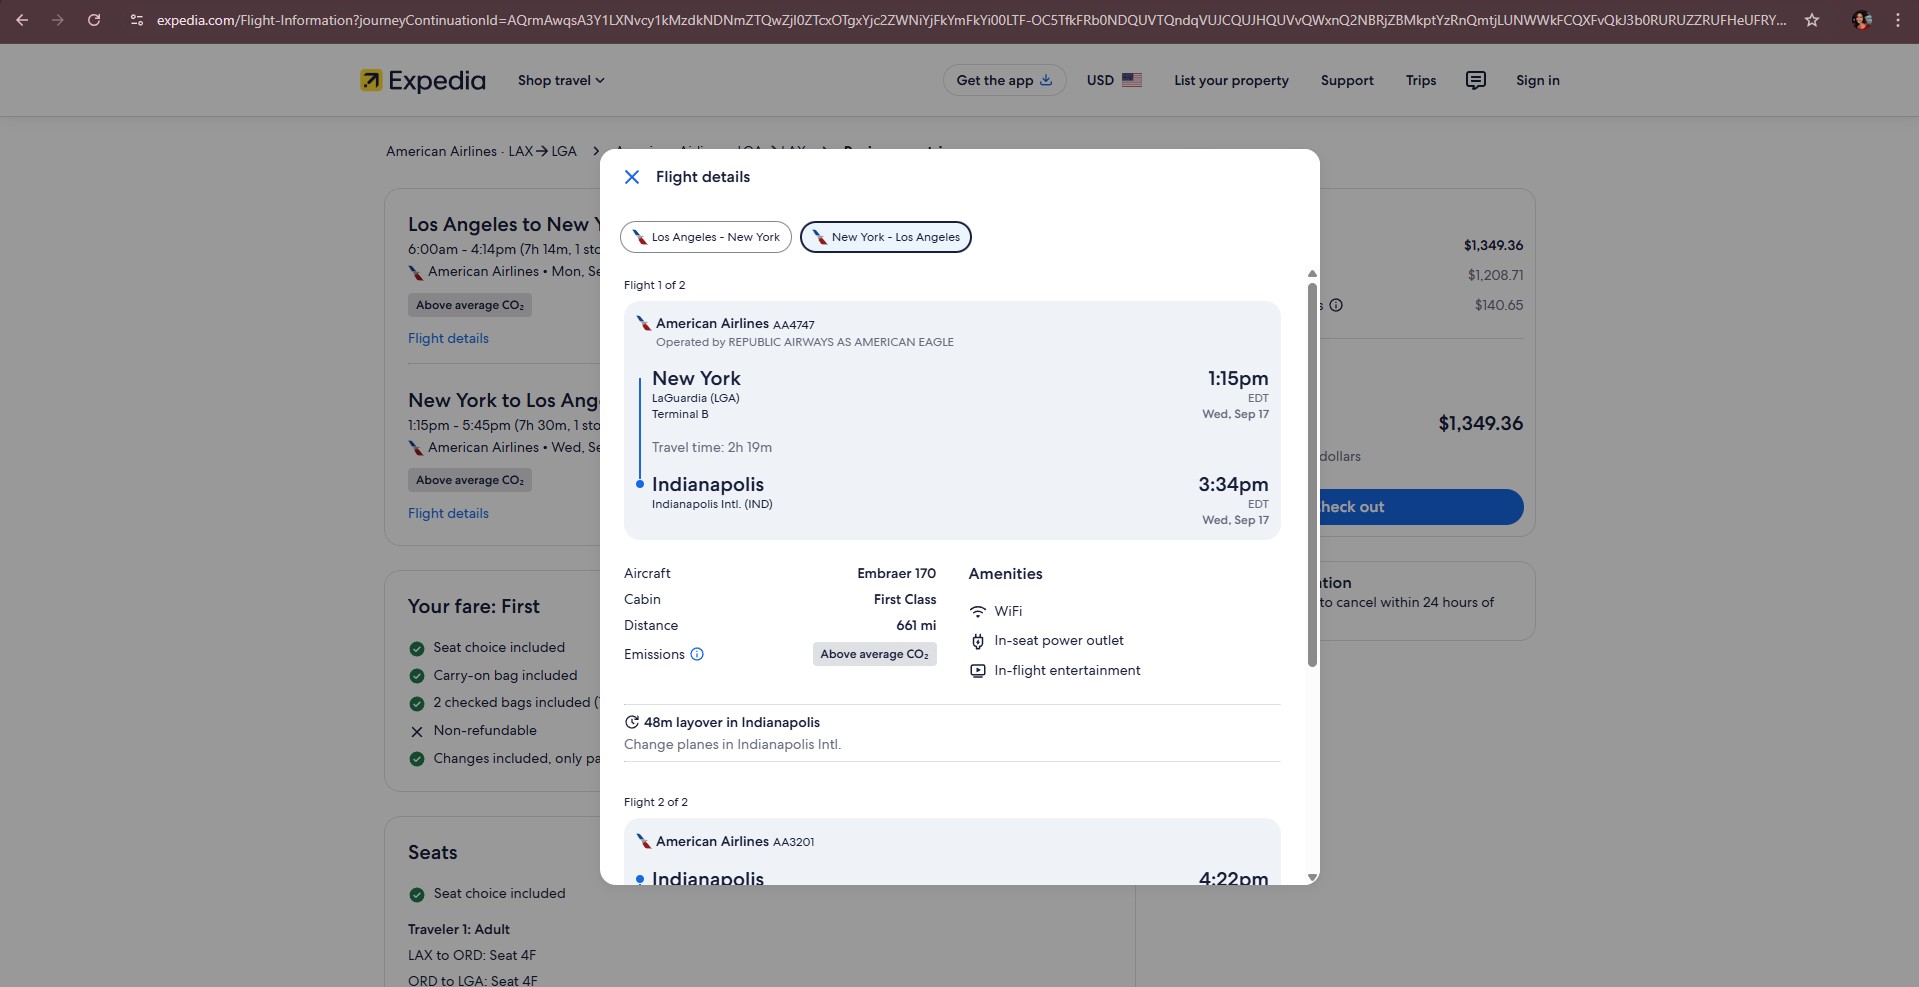The height and width of the screenshot is (987, 1919).
Task: Click Seat choice included check icon under Your fare
Action: [x=417, y=648]
